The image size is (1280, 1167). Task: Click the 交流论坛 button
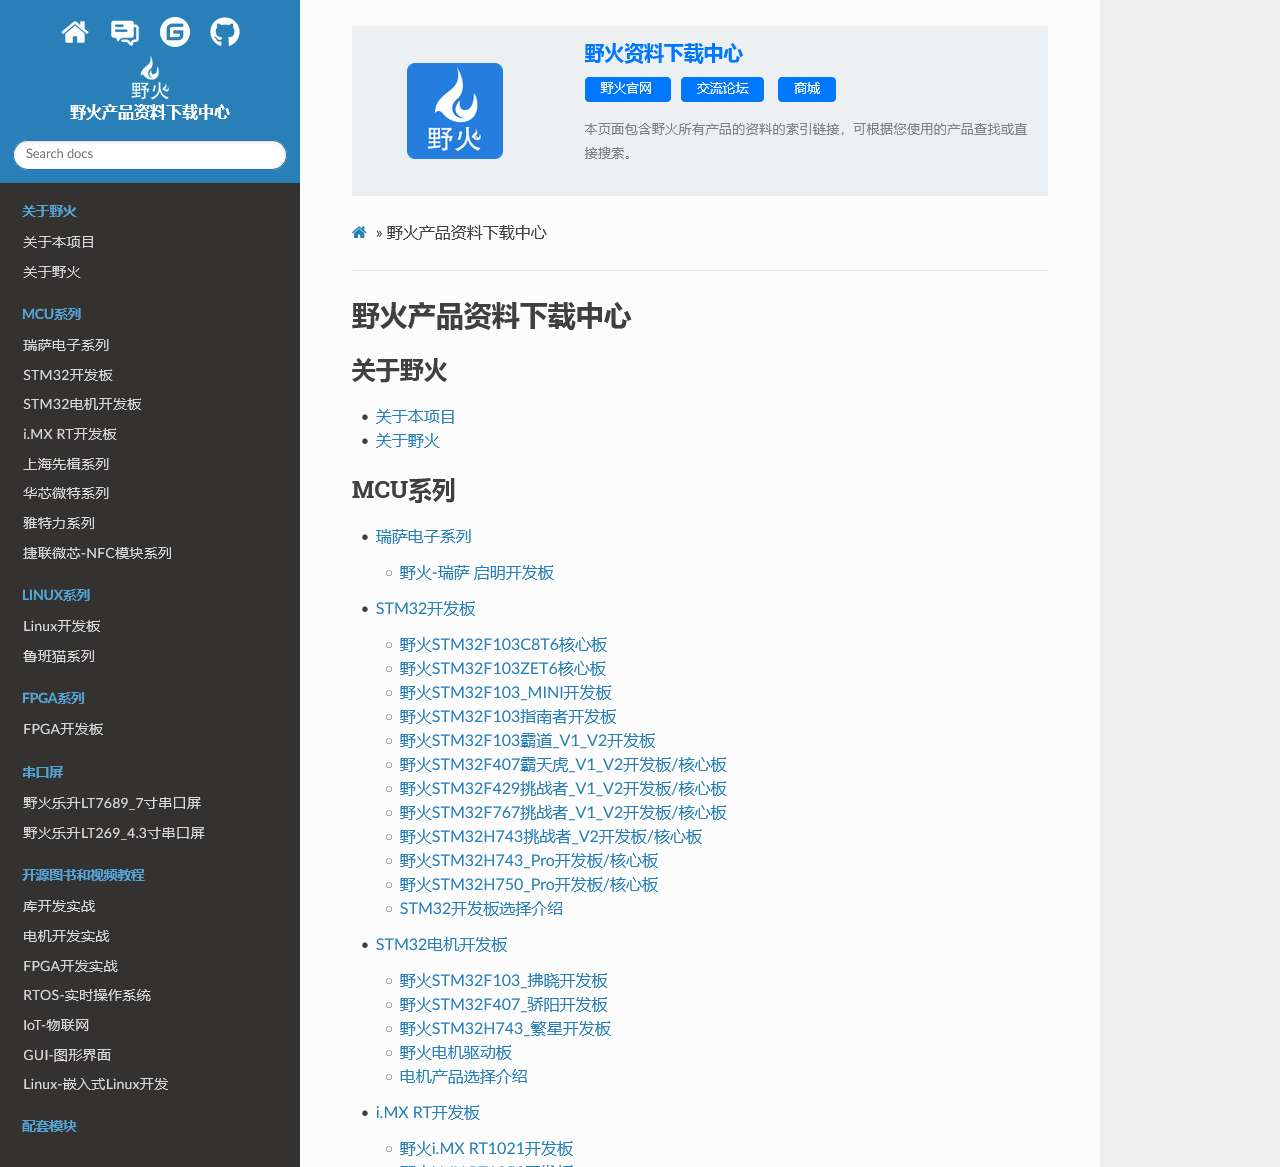click(722, 89)
